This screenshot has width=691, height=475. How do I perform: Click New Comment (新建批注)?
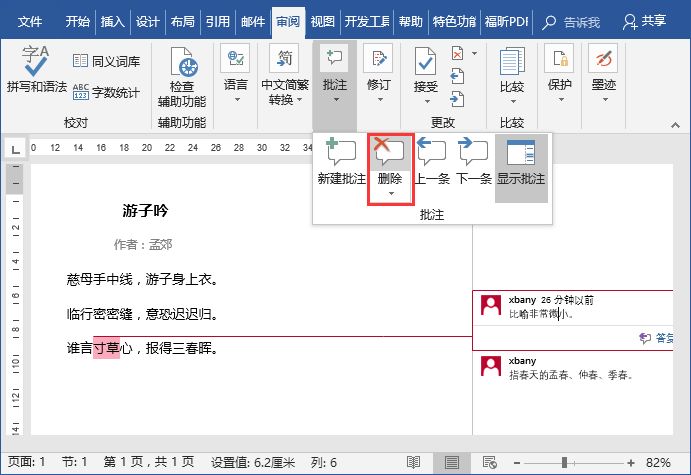coord(342,161)
